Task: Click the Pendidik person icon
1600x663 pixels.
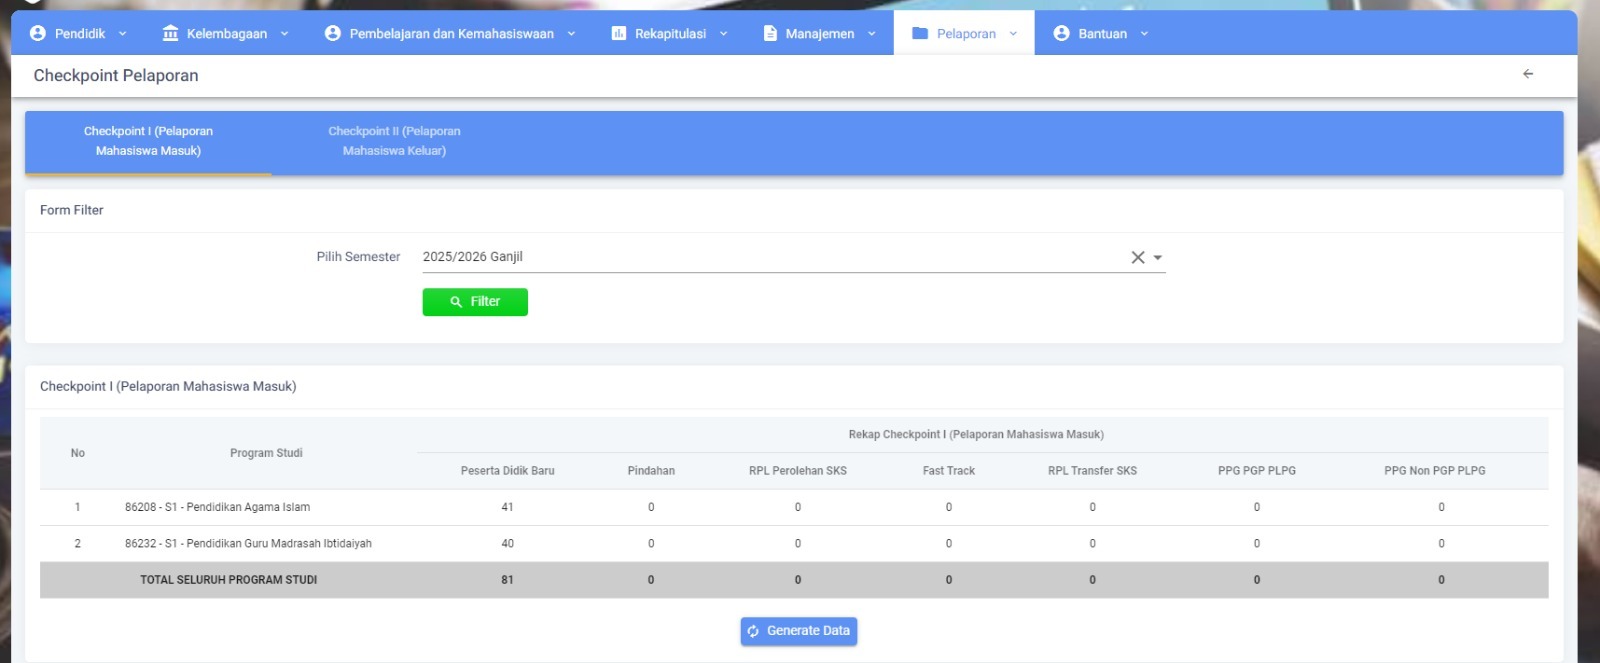Action: click(38, 33)
